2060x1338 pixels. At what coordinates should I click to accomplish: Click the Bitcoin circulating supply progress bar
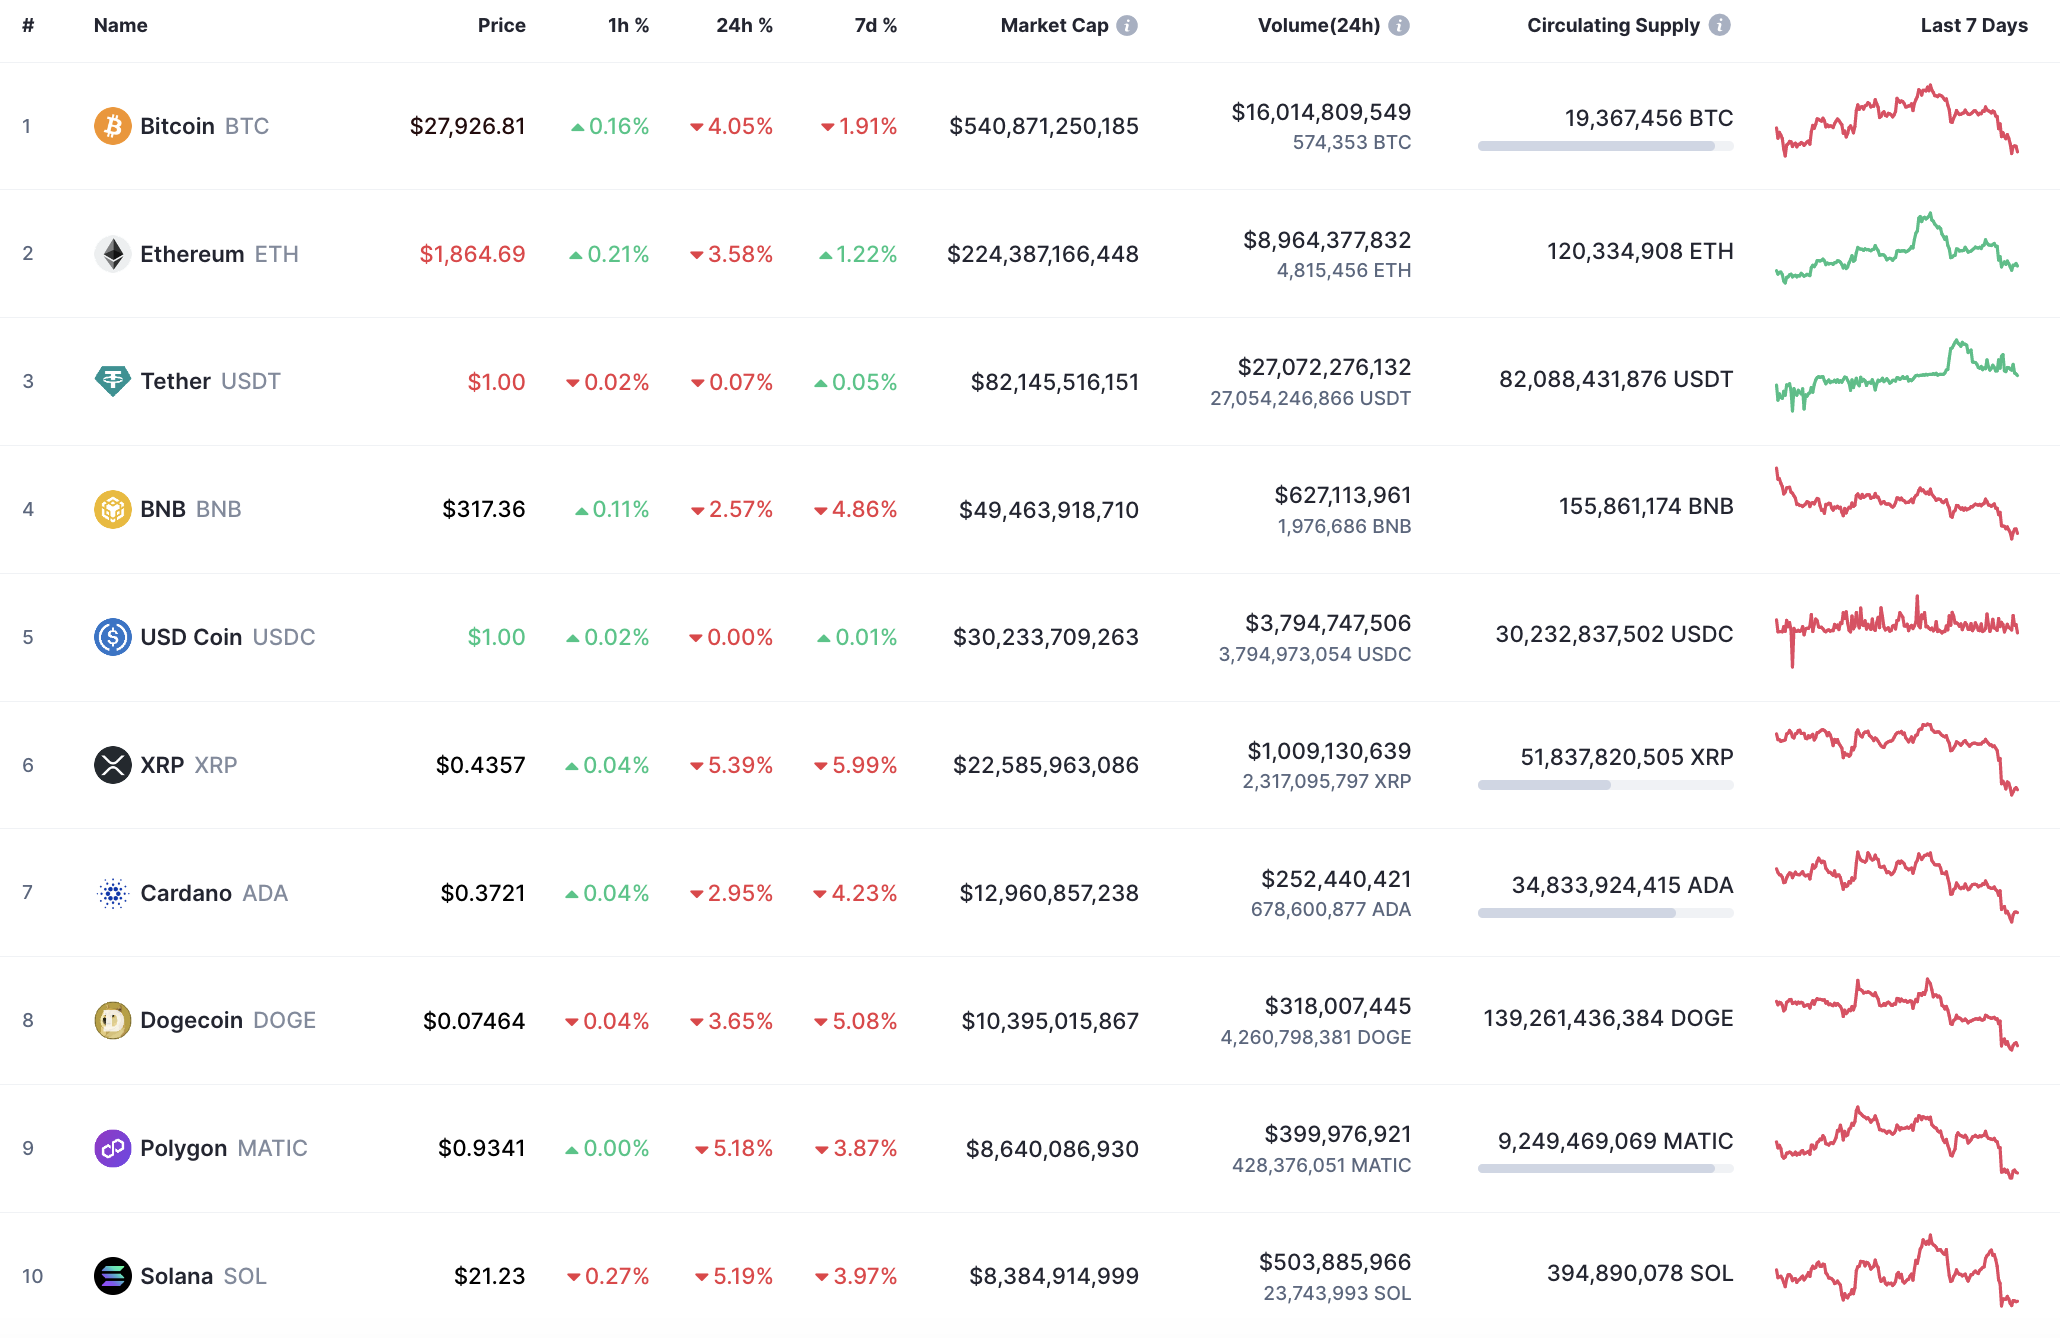point(1605,148)
